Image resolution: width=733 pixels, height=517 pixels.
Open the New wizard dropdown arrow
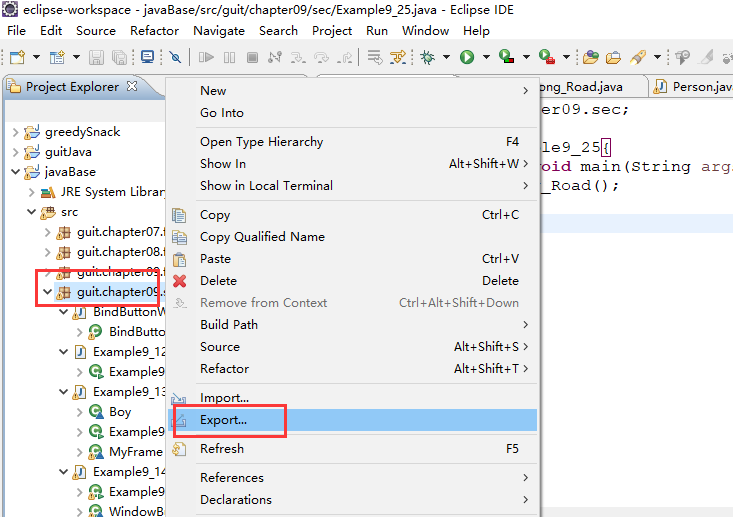point(36,57)
